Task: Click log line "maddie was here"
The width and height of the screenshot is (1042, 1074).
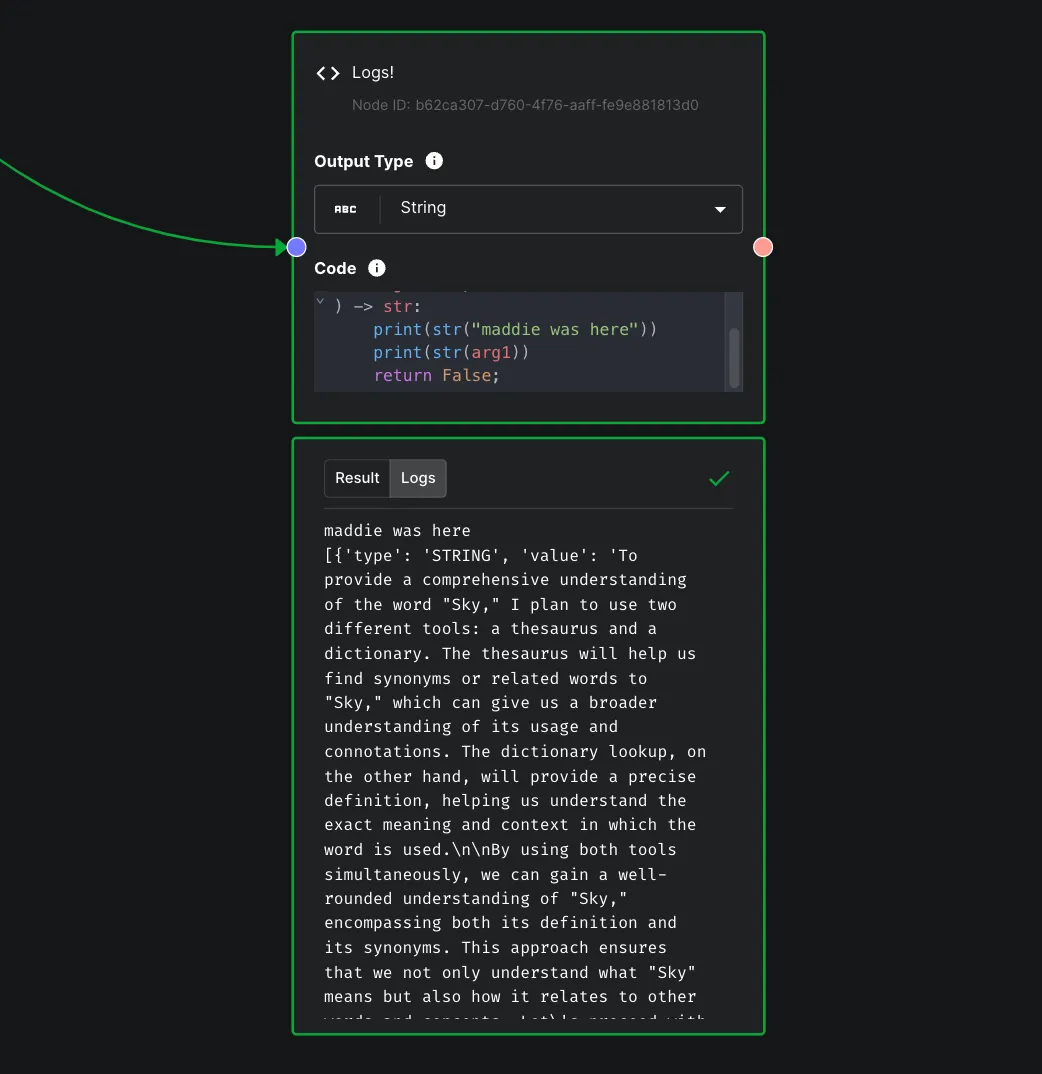Action: pos(397,531)
